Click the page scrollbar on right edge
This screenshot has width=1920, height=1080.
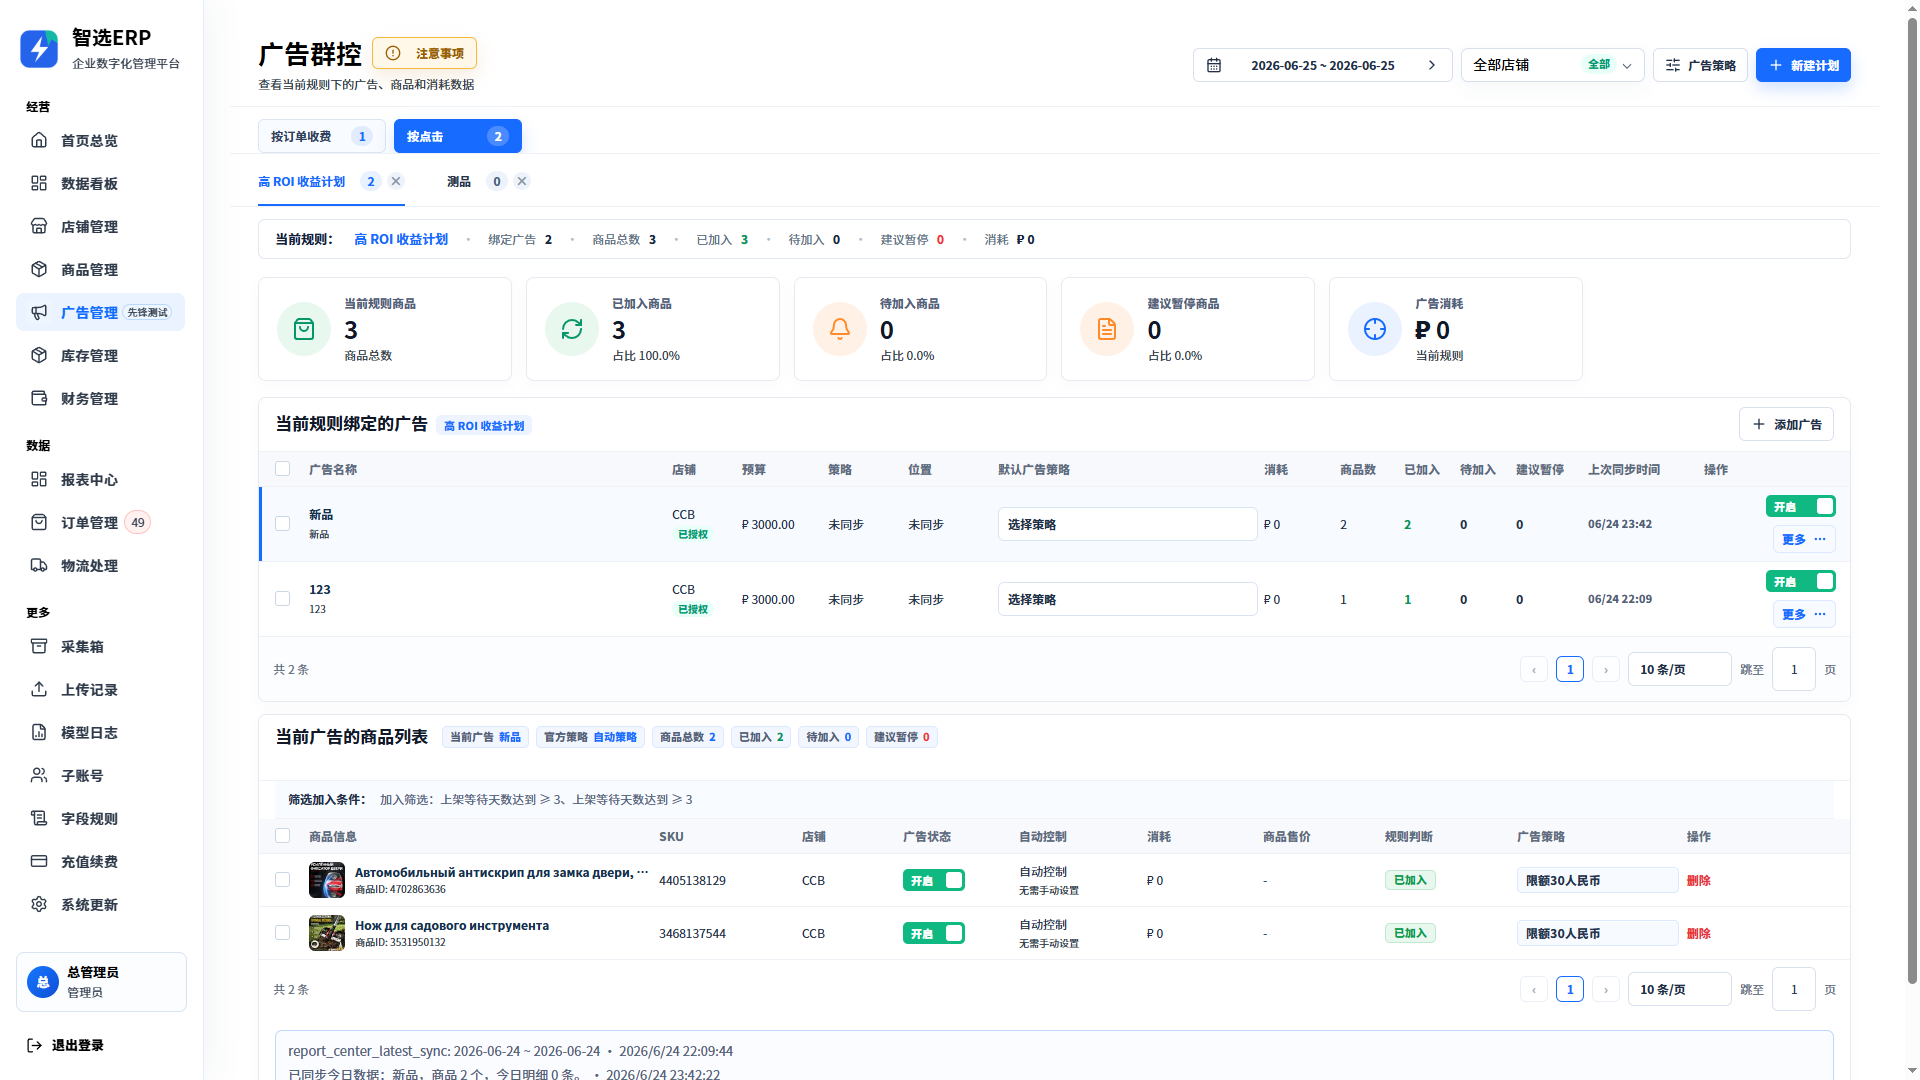[1912, 500]
